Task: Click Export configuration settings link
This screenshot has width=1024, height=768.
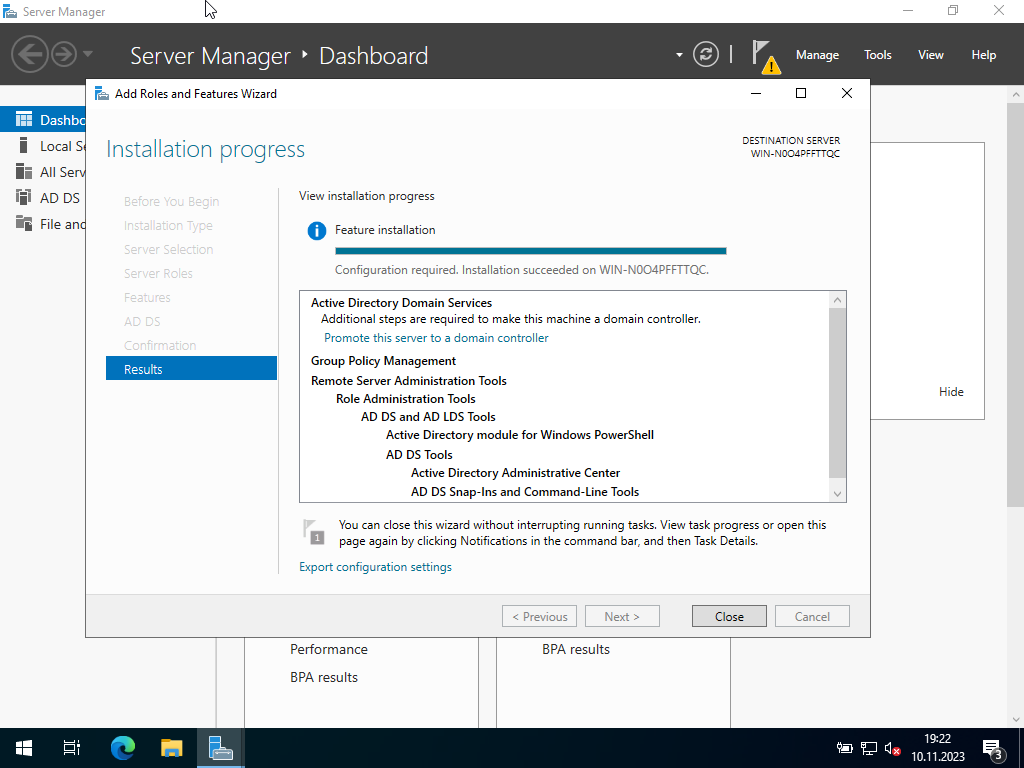Action: click(376, 567)
